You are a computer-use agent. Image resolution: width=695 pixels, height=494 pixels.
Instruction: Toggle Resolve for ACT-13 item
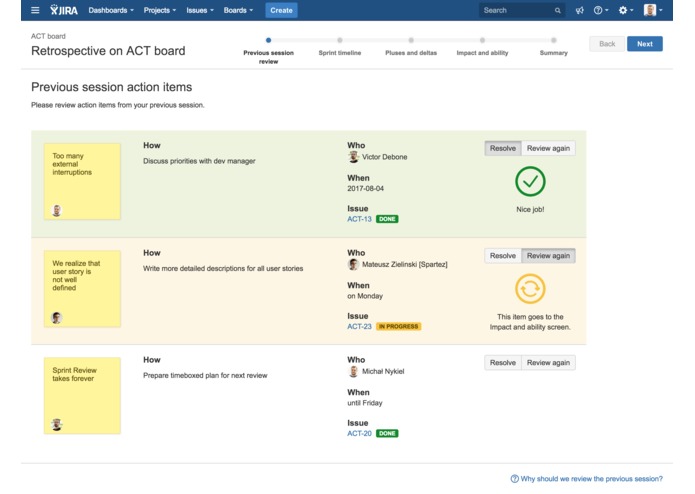(x=503, y=148)
